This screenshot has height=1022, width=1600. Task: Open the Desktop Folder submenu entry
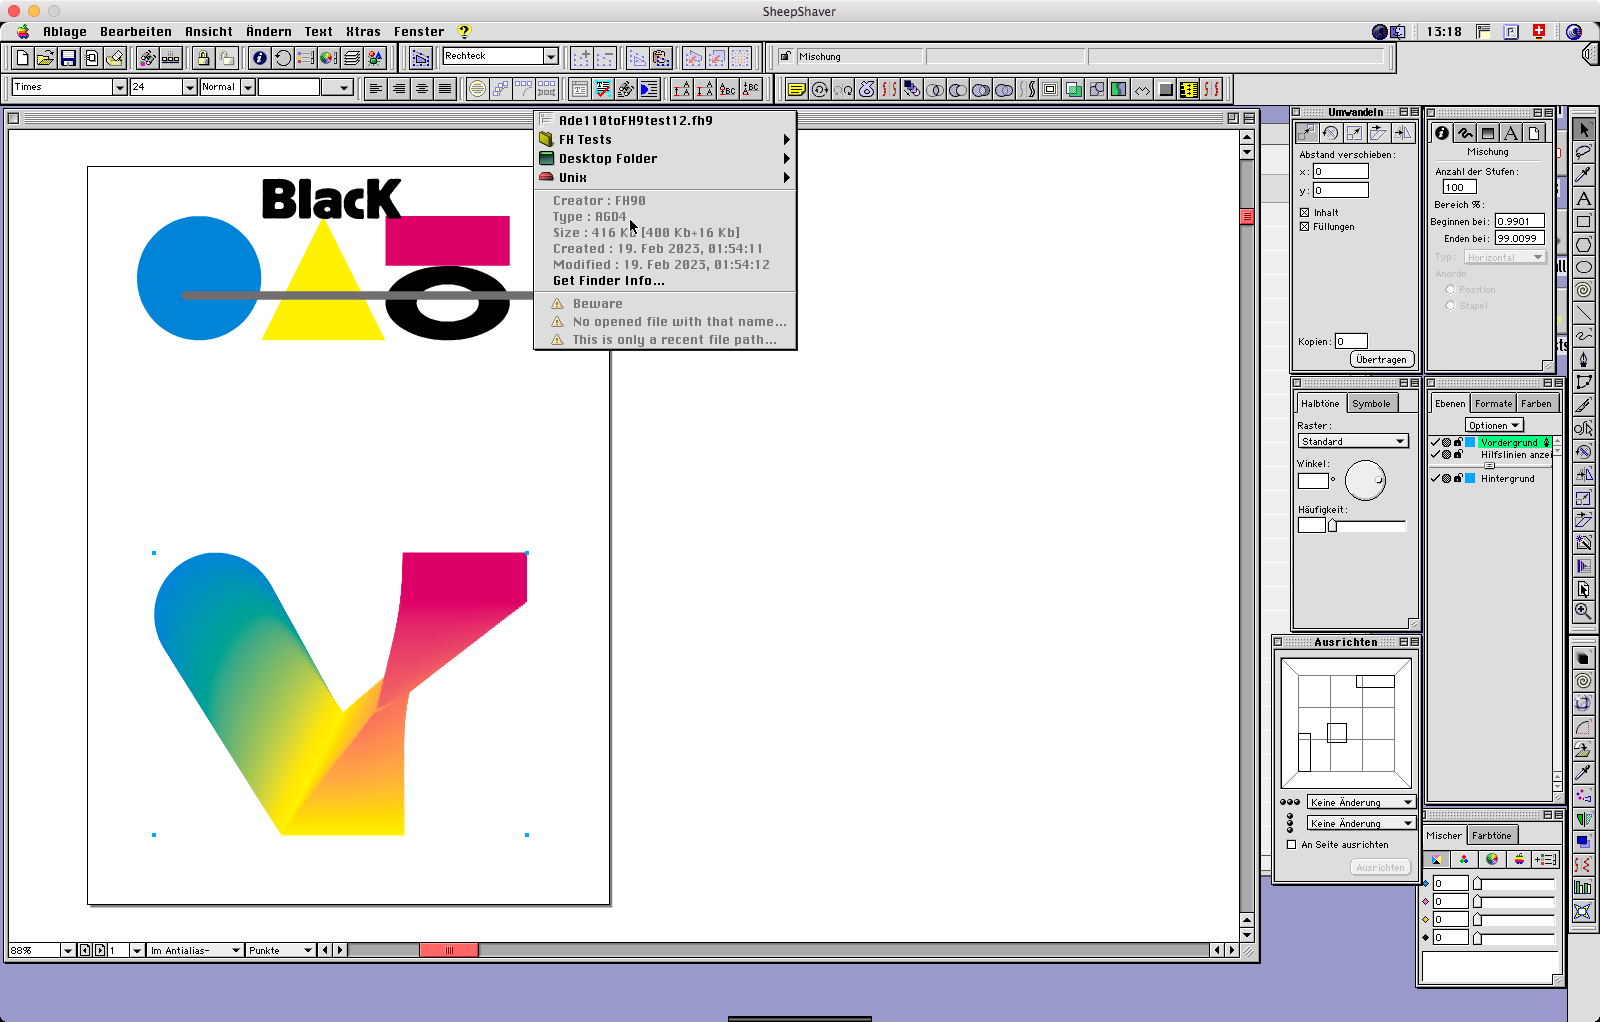(x=607, y=159)
